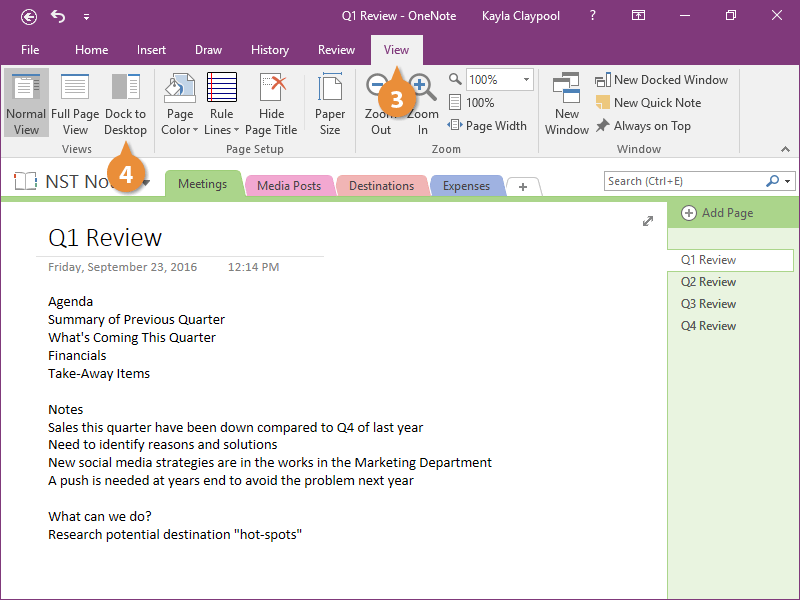Expand the Rule Lines dropdown
Screen dimensions: 800x600
click(222, 129)
